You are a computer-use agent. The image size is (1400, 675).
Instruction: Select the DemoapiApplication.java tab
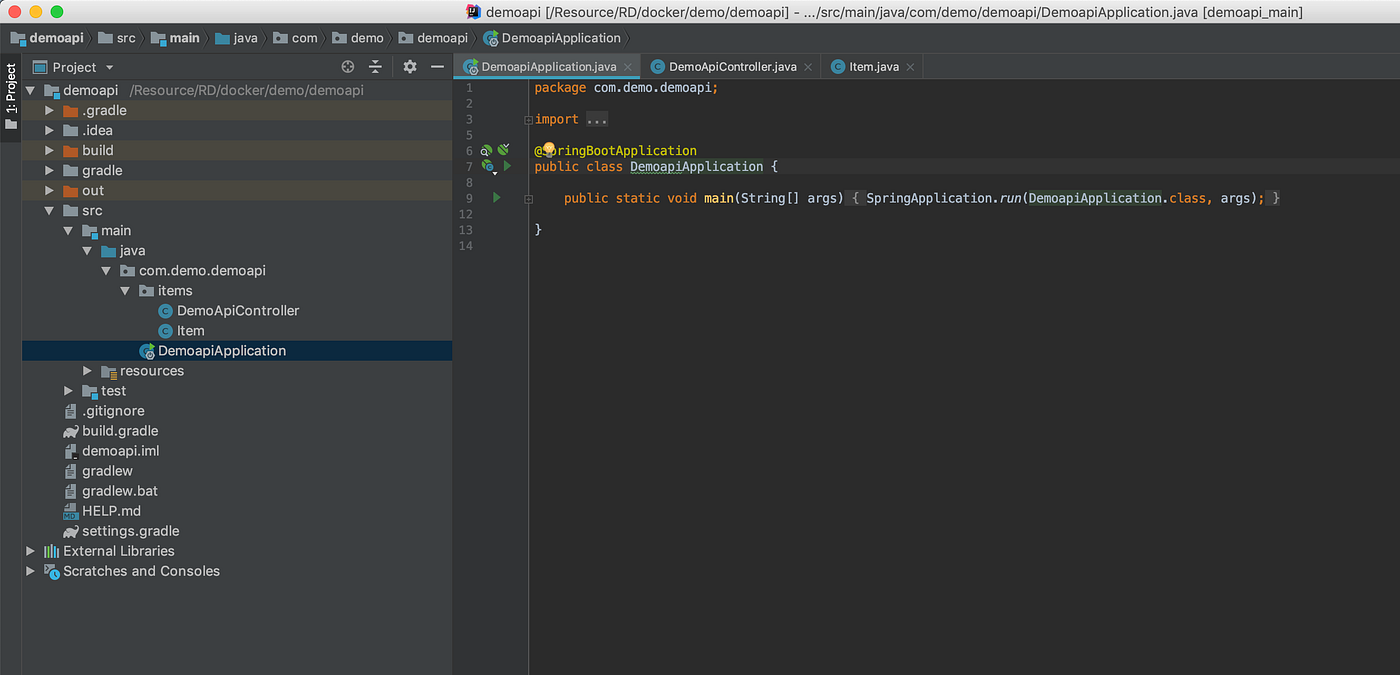pos(548,67)
